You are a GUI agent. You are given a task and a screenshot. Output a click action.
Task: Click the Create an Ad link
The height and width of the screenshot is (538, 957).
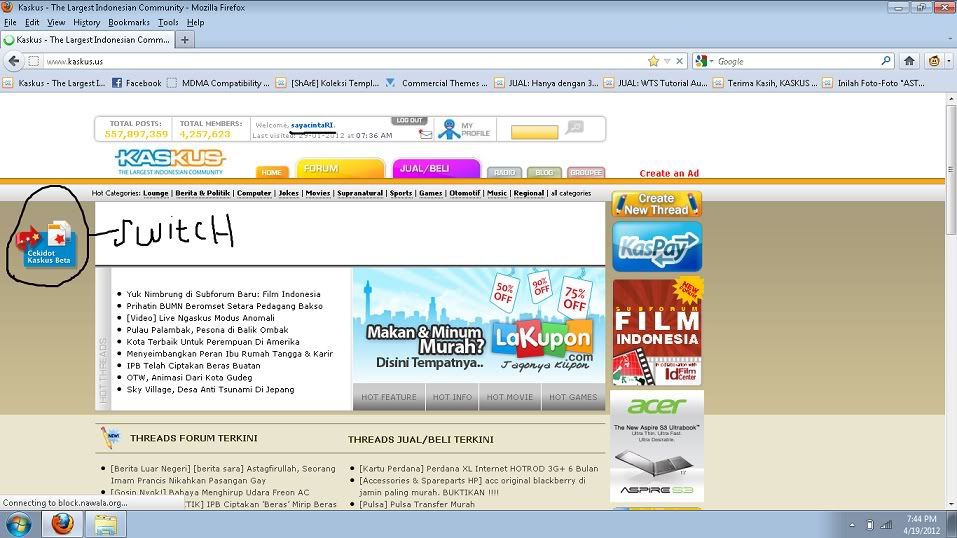[x=669, y=173]
